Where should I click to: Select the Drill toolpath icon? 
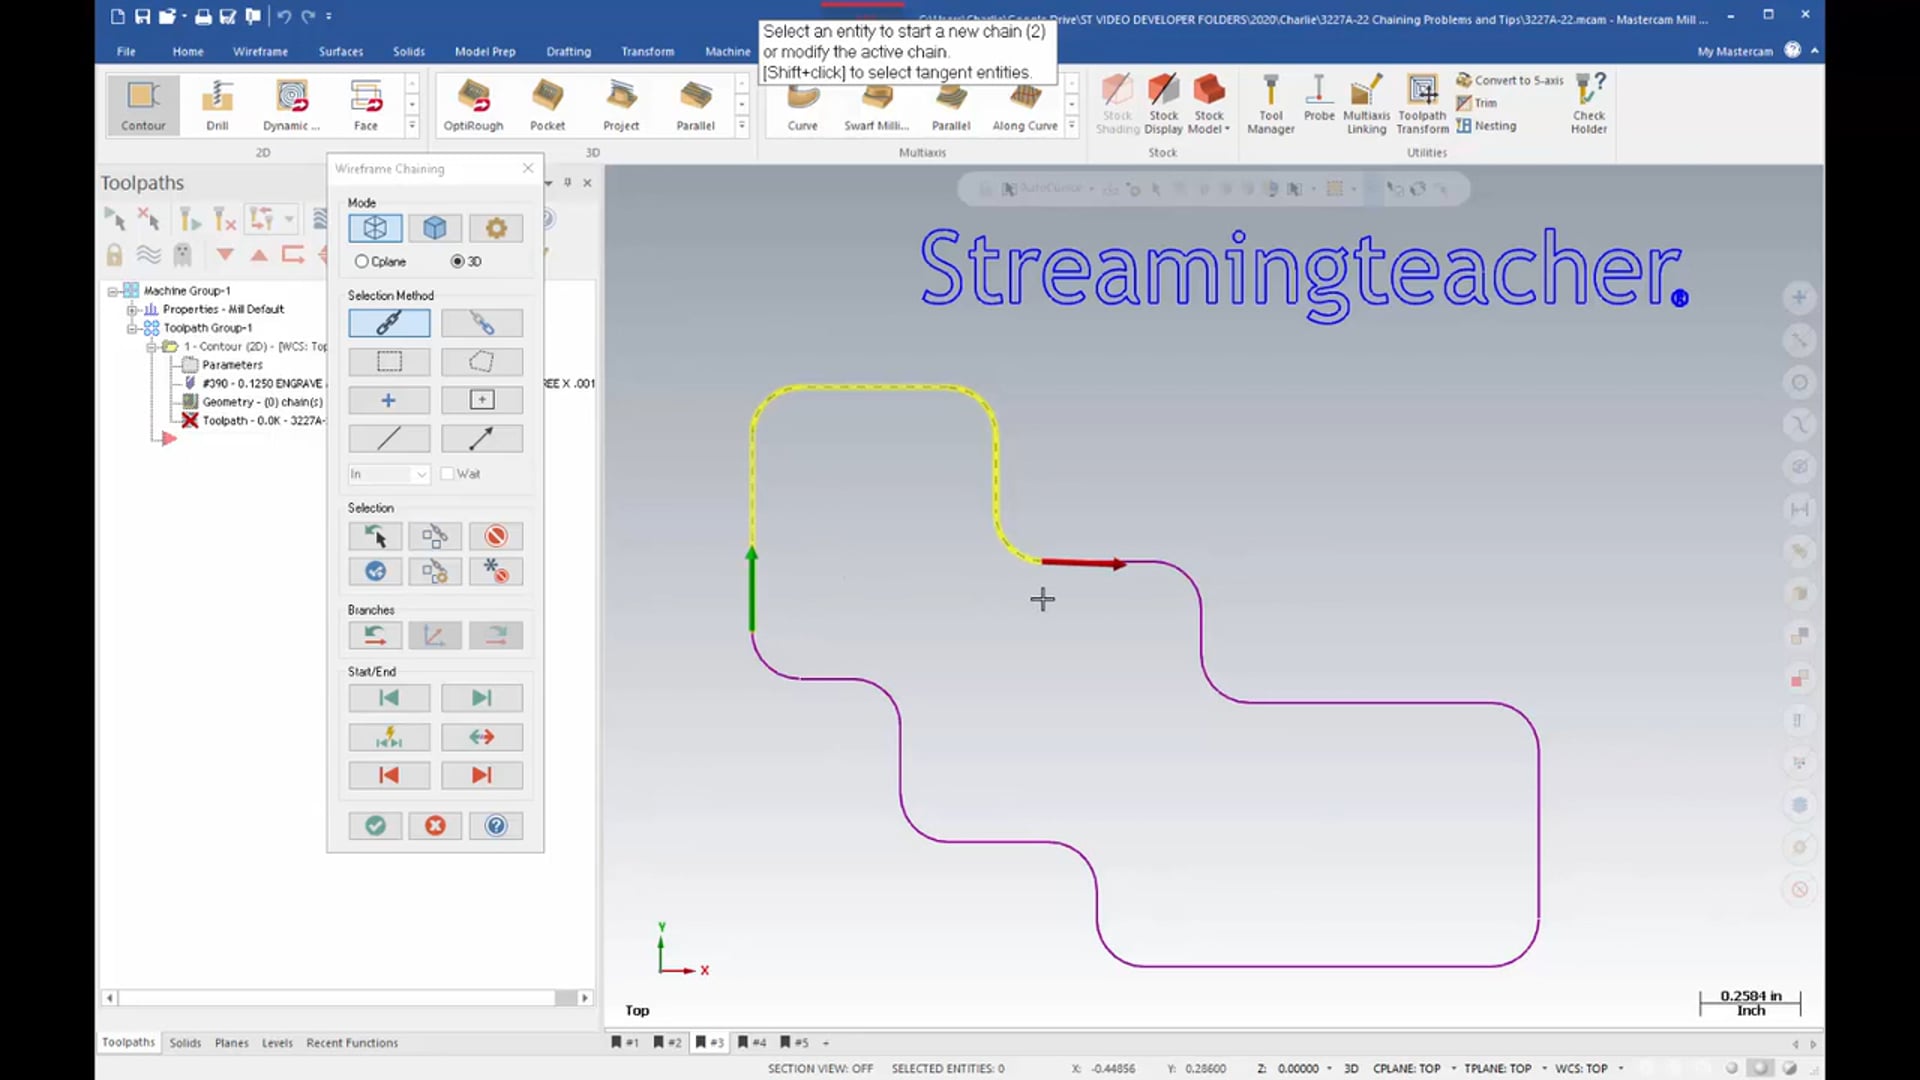point(217,105)
